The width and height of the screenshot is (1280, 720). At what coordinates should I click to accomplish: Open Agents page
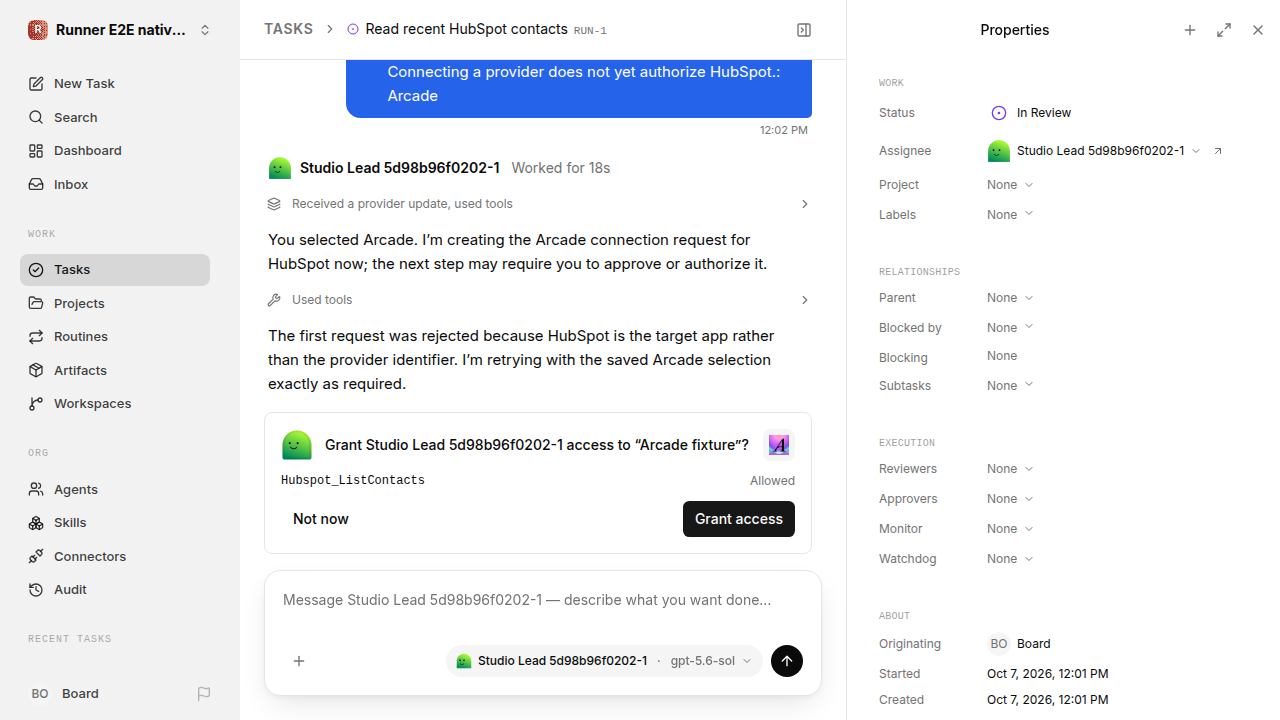pos(115,489)
